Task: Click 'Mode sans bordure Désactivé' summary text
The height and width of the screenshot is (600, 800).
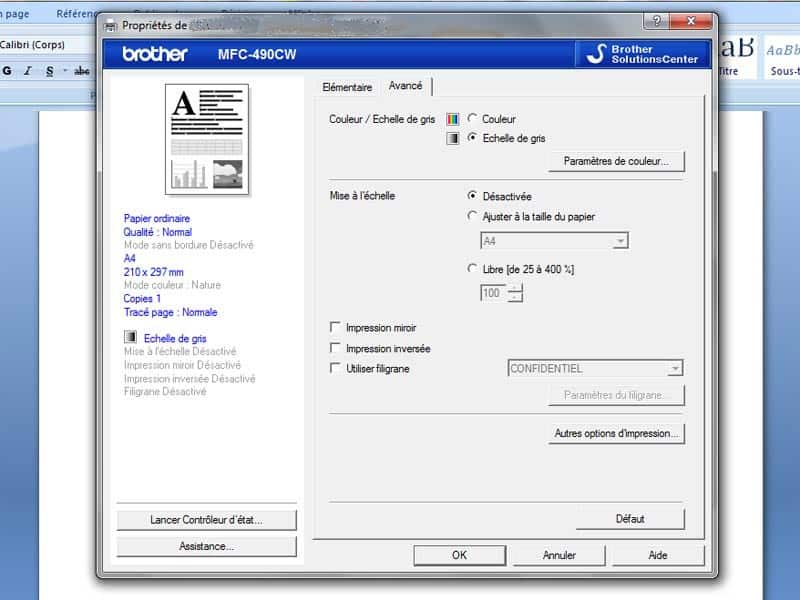Action: [189, 245]
